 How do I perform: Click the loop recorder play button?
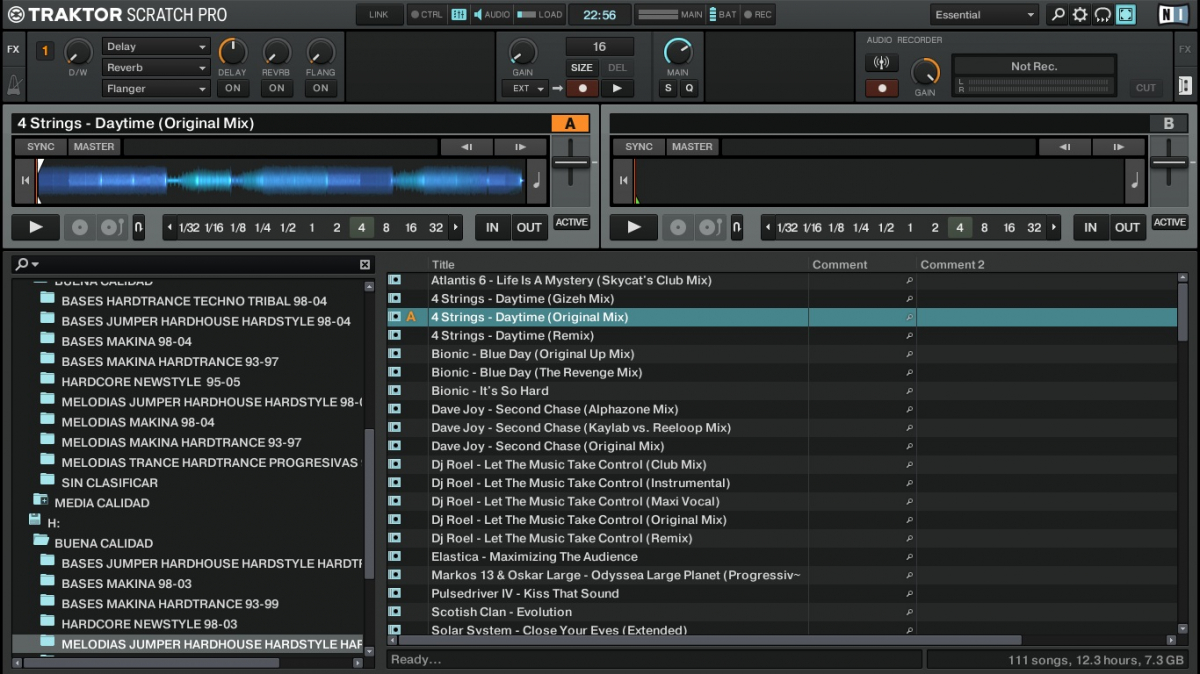click(x=616, y=88)
